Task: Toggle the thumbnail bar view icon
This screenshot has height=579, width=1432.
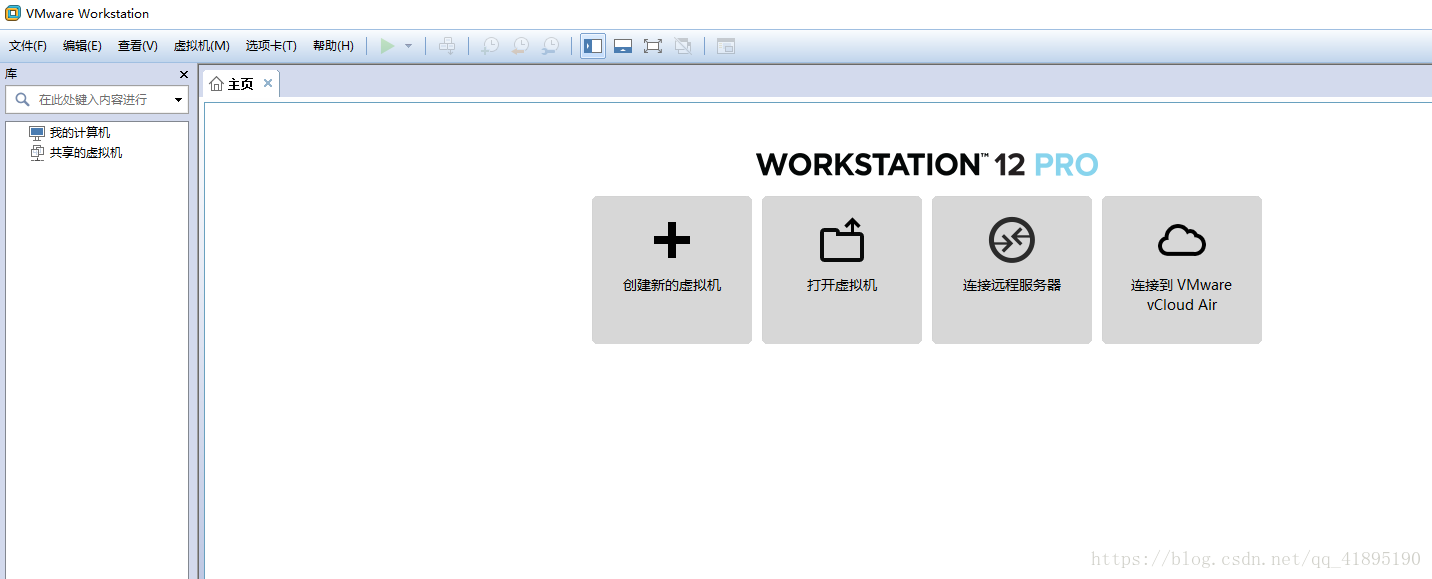Action: 623,46
